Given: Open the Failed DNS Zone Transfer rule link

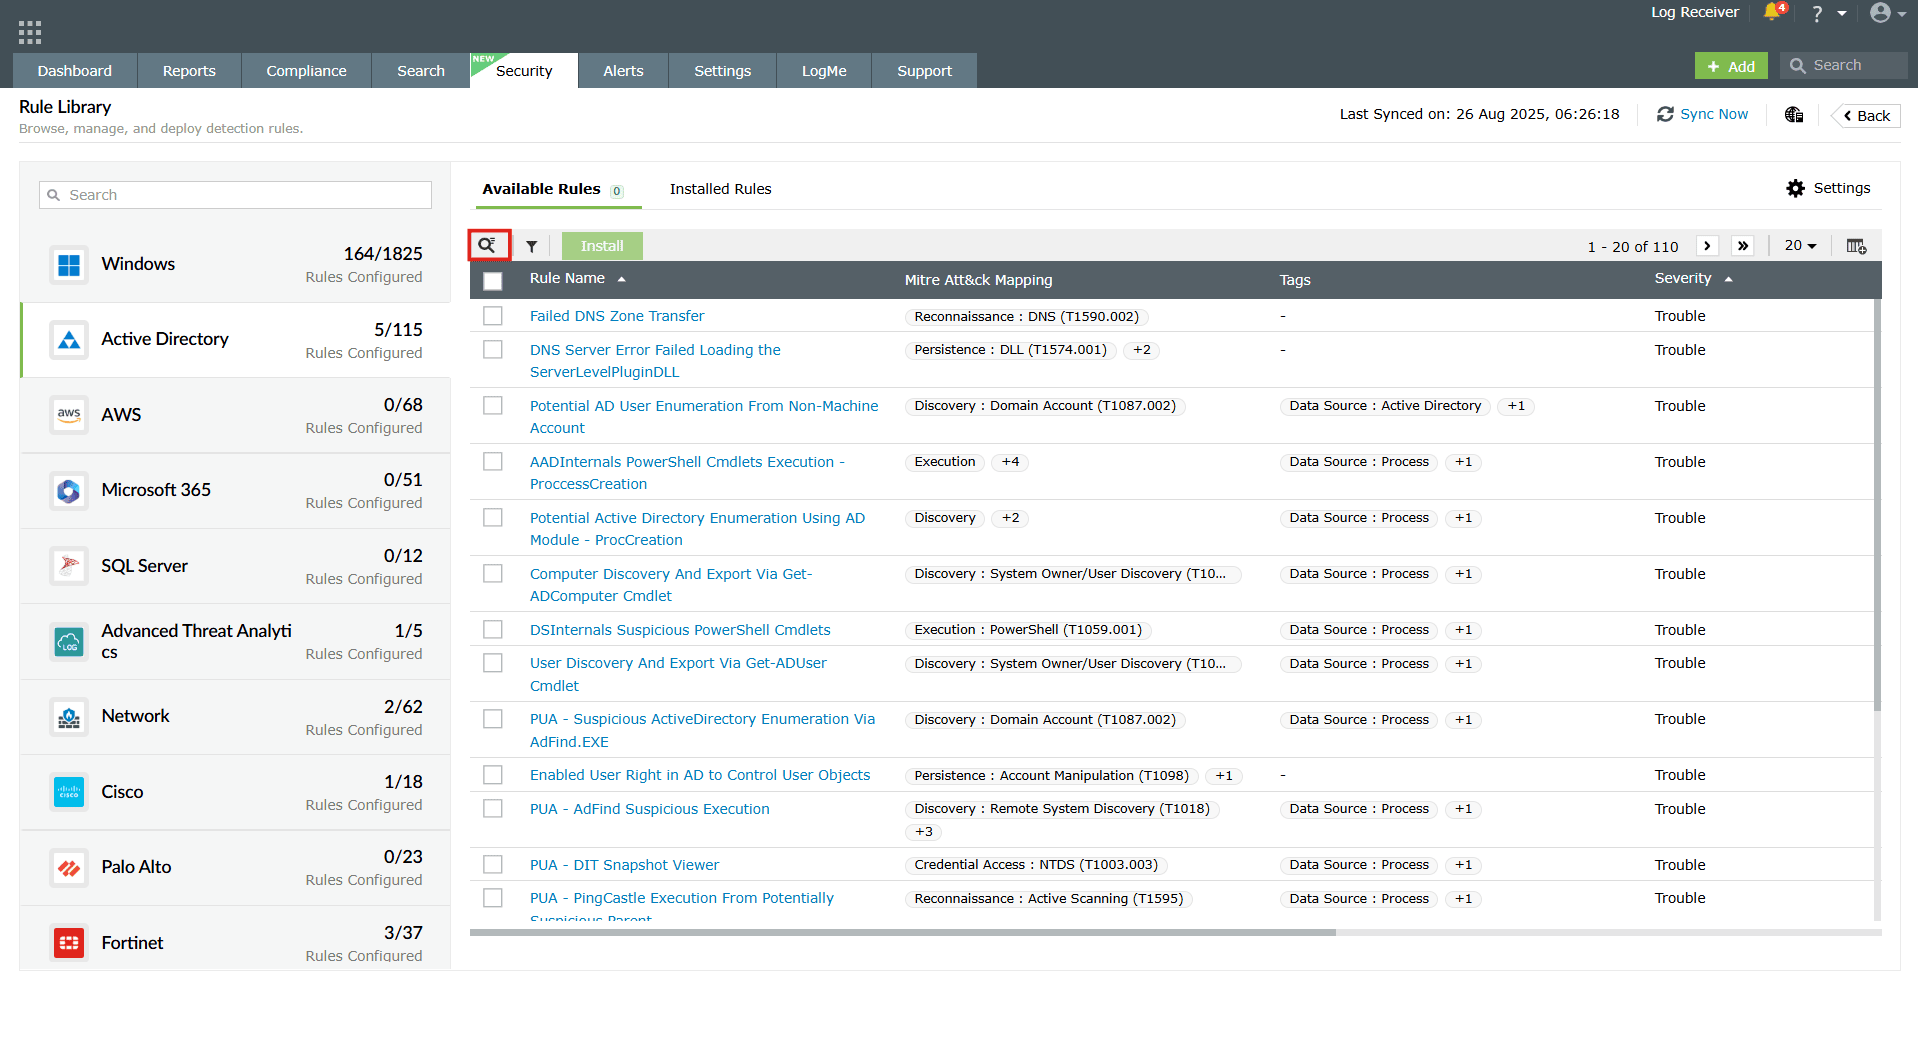Looking at the screenshot, I should pos(617,316).
